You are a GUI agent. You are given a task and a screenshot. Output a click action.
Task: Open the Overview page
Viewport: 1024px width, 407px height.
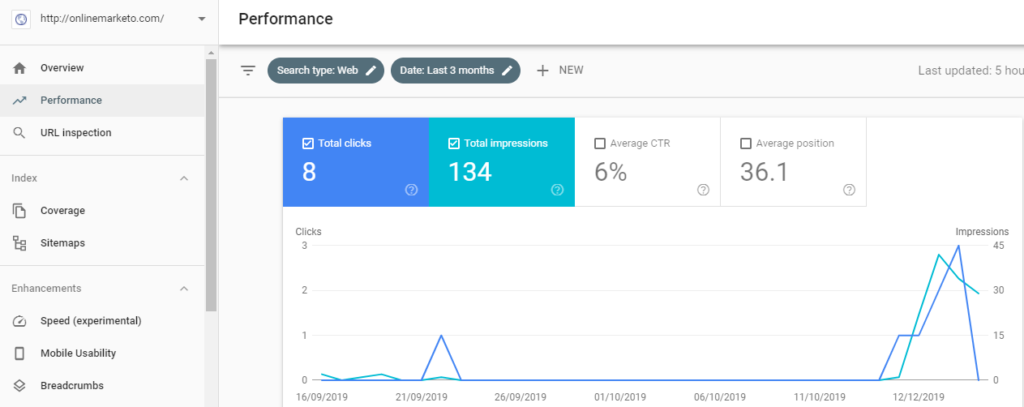(x=61, y=68)
